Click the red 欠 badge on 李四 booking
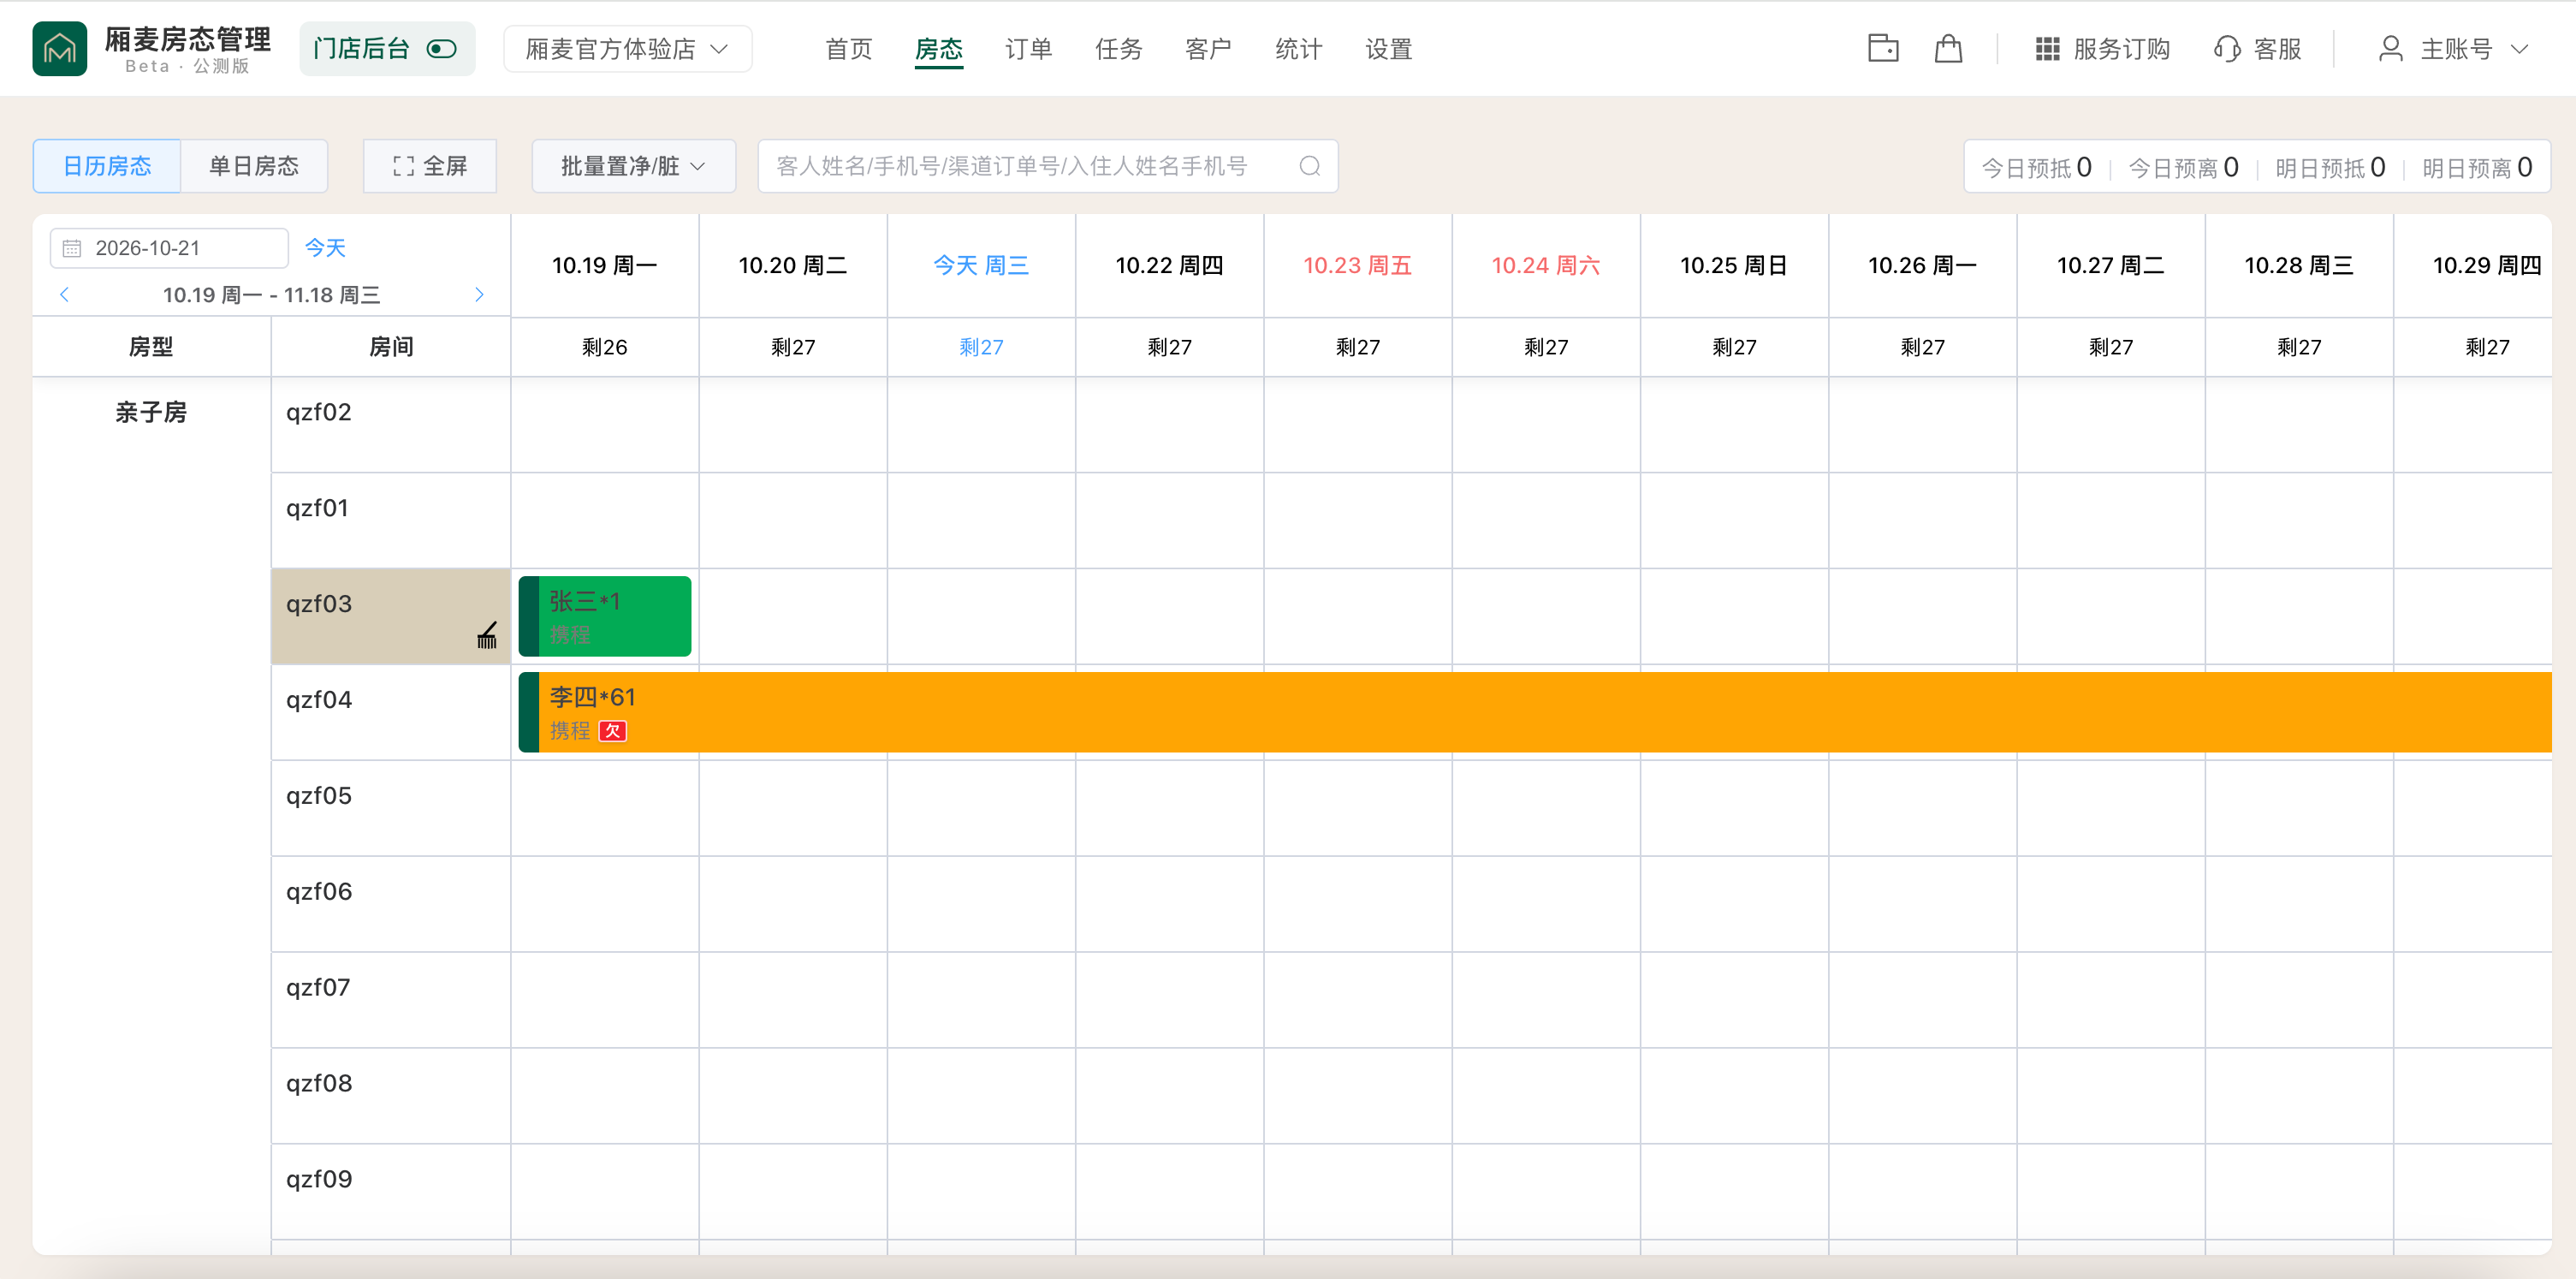This screenshot has width=2576, height=1279. [612, 731]
